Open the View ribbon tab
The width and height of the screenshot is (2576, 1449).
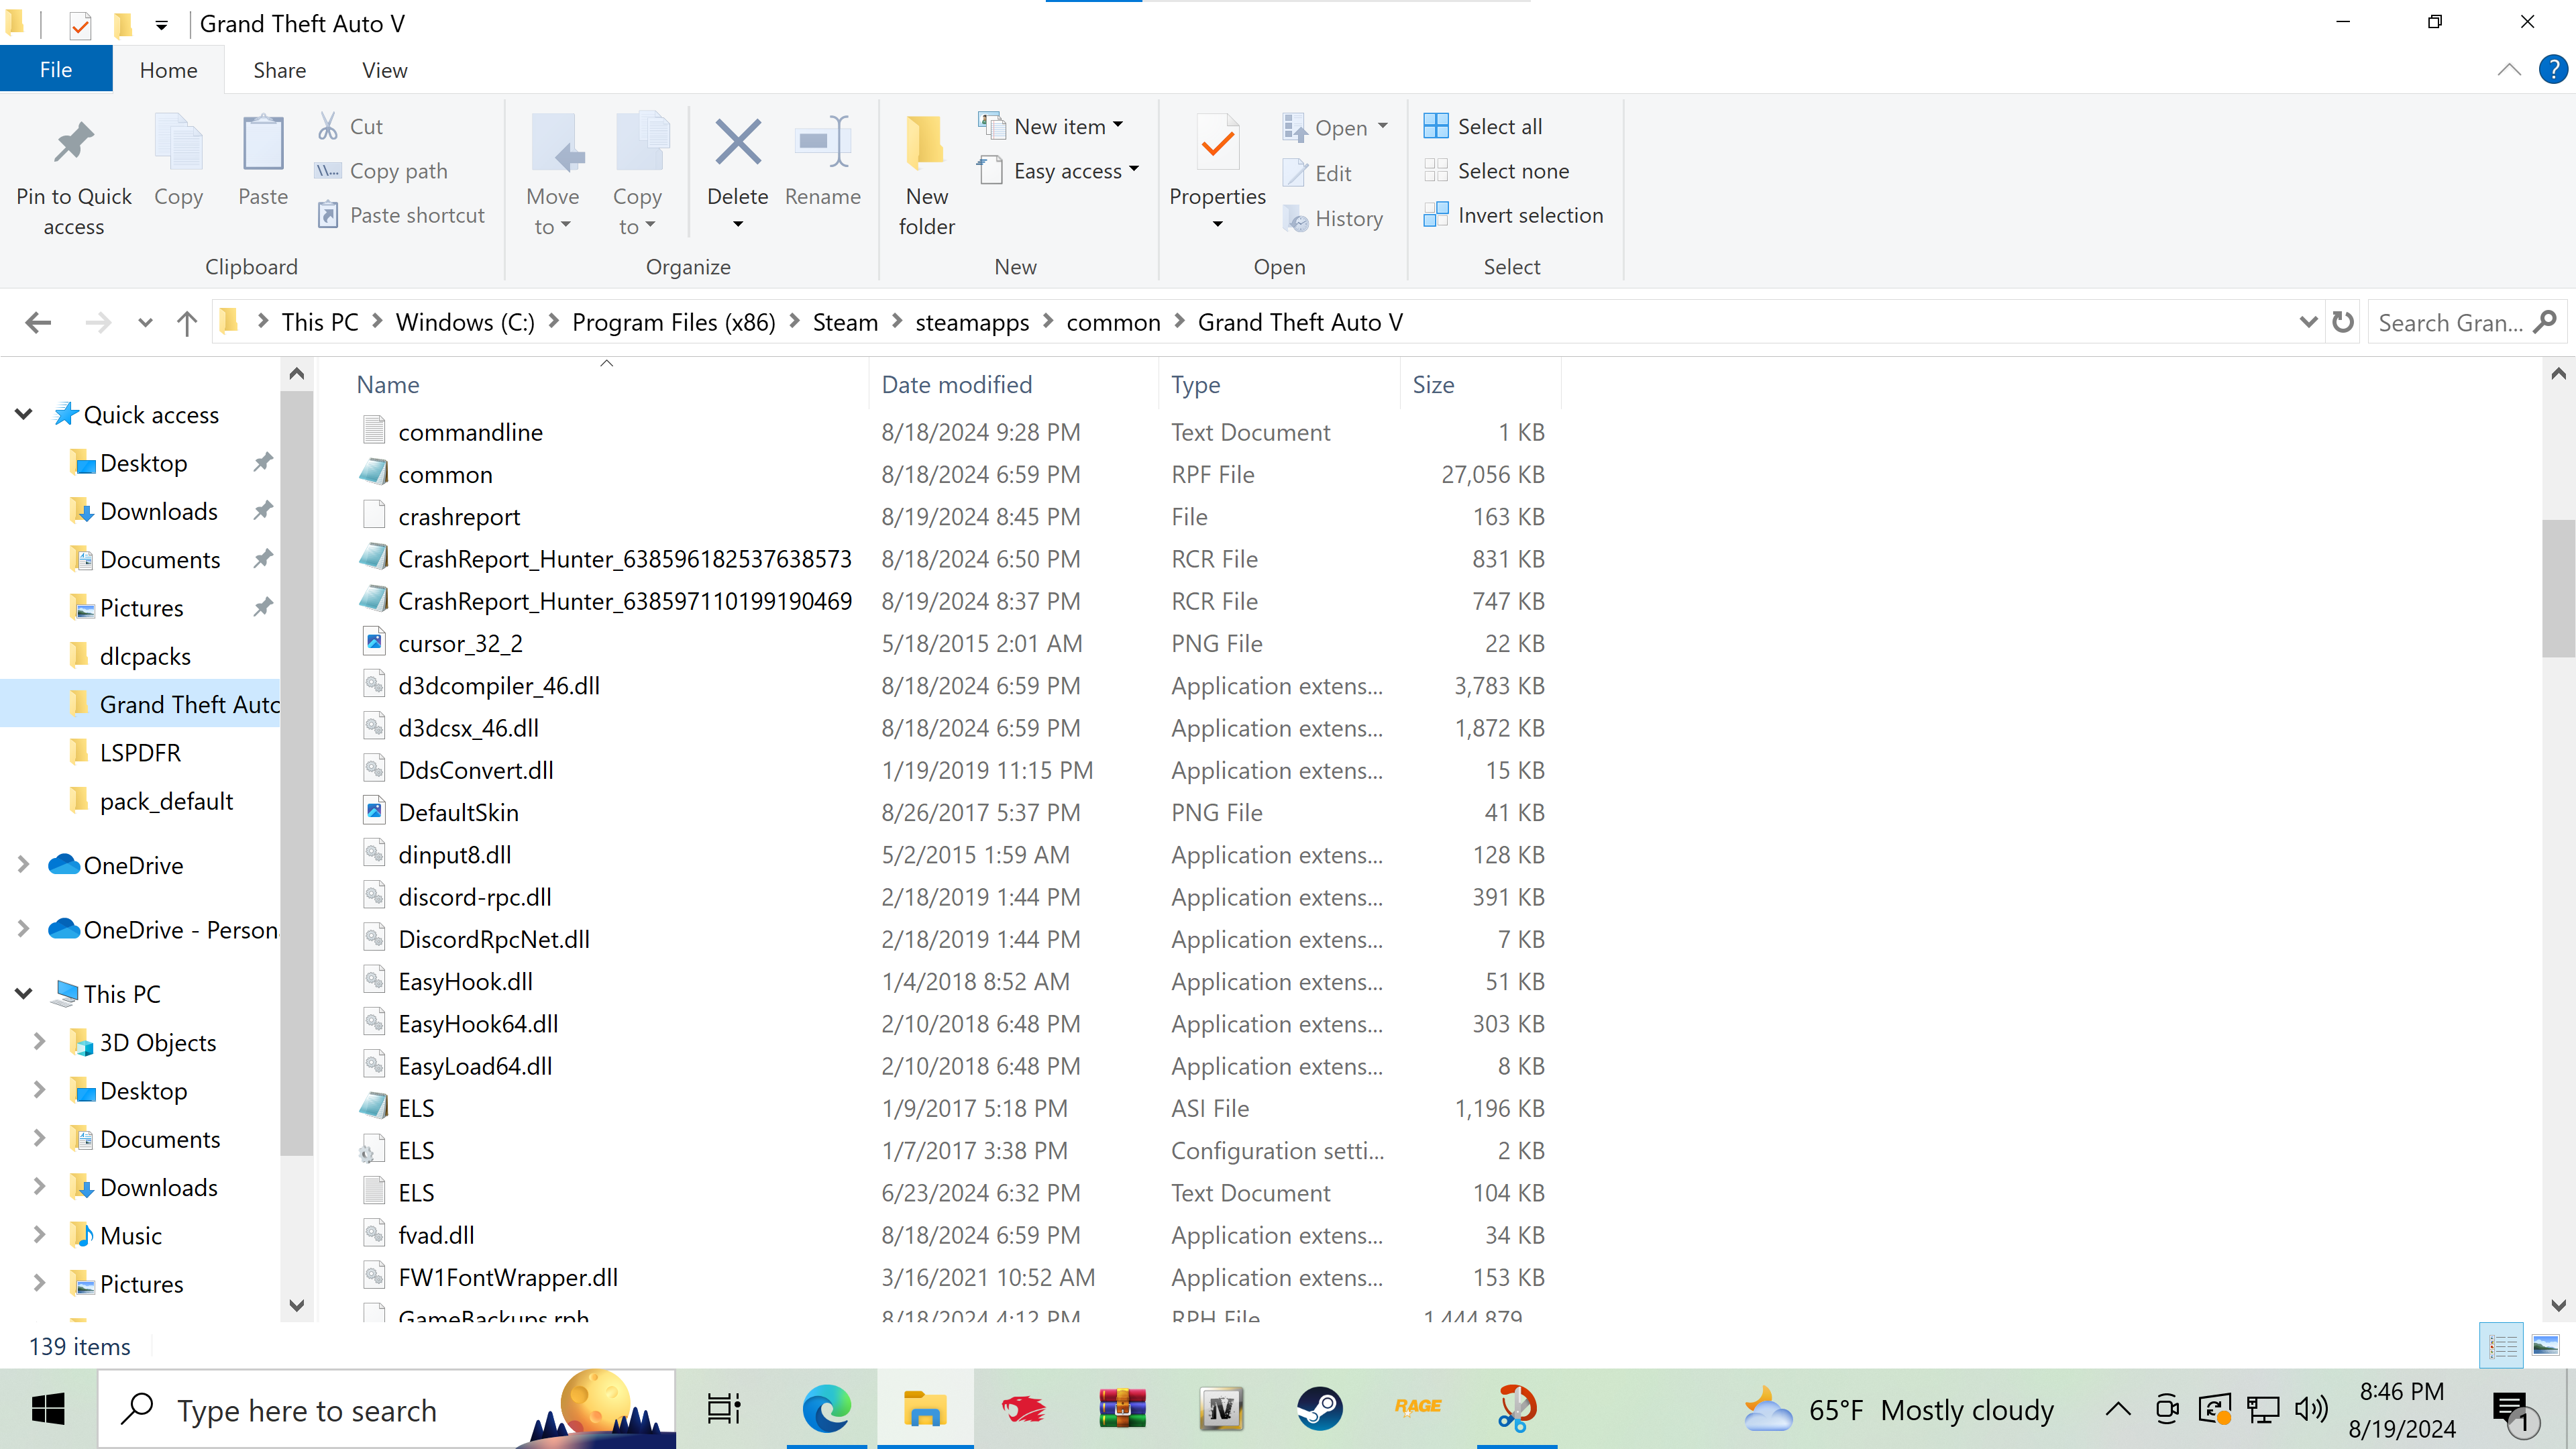(x=384, y=70)
